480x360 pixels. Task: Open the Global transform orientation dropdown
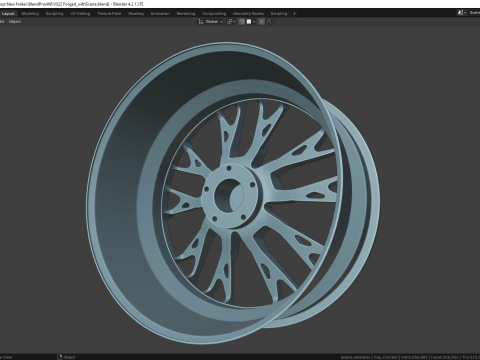point(211,22)
